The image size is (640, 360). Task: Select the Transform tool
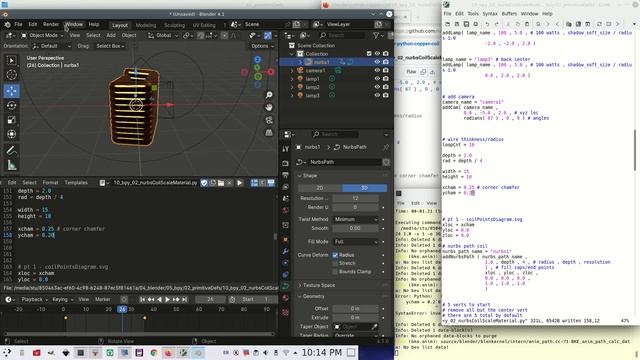click(11, 134)
